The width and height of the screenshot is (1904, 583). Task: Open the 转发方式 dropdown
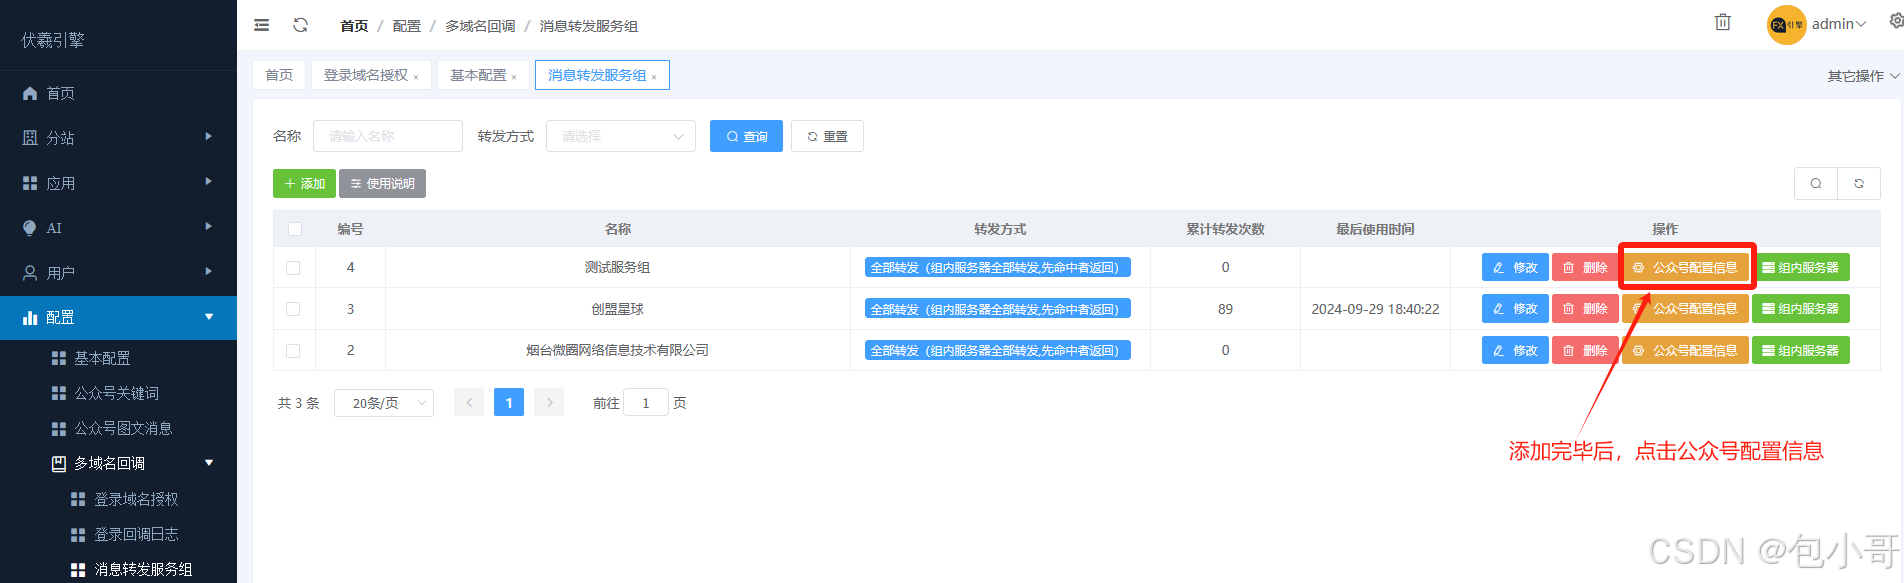(620, 136)
